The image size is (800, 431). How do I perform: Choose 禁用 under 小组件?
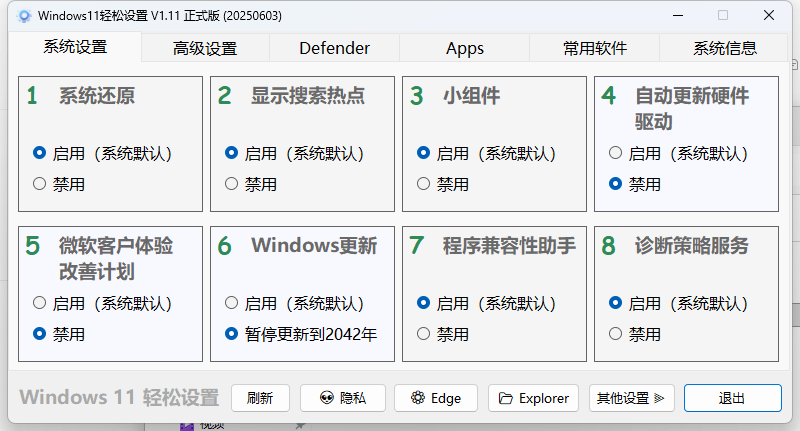[442, 184]
